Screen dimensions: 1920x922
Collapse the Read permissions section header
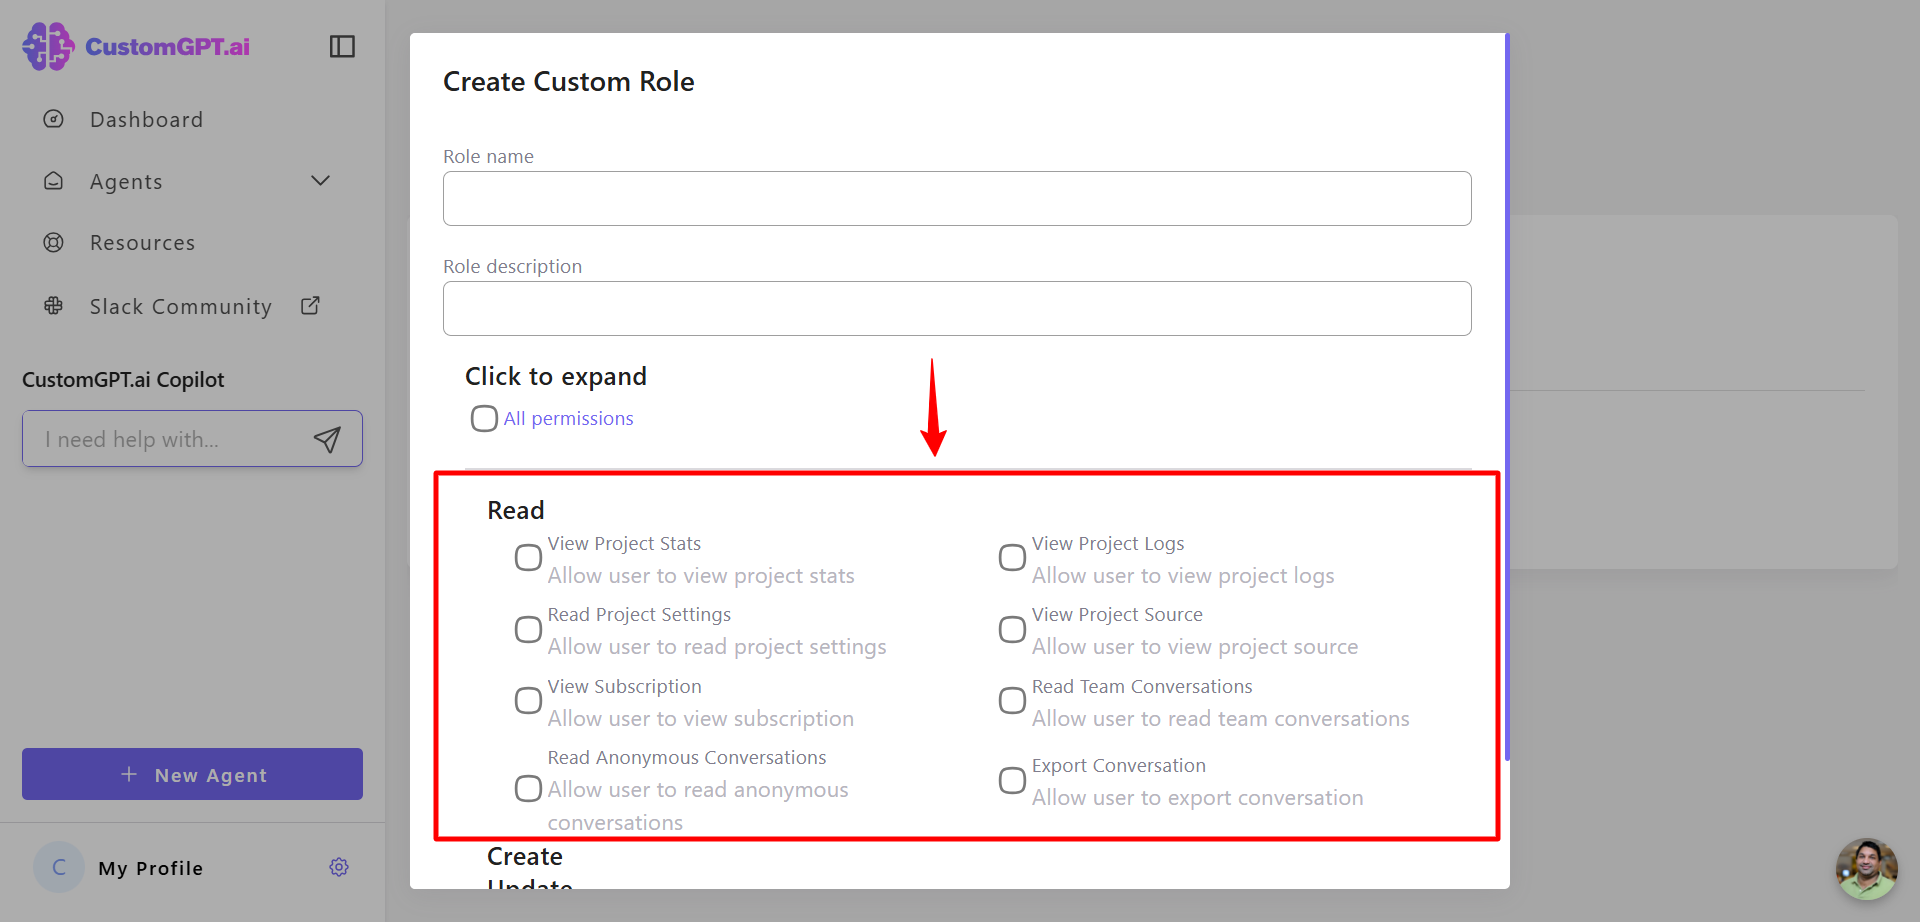tap(516, 510)
